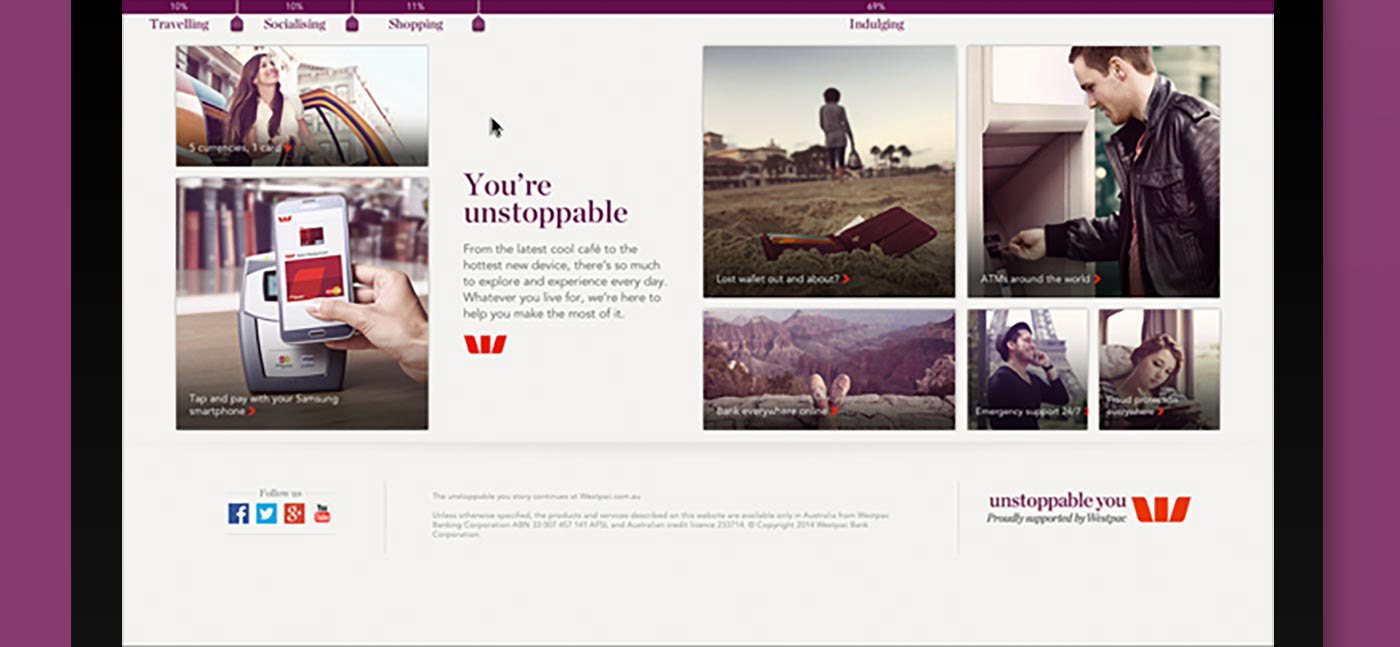This screenshot has height=647, width=1400.
Task: Click the Westpac logo in the footer
Action: [x=1161, y=509]
